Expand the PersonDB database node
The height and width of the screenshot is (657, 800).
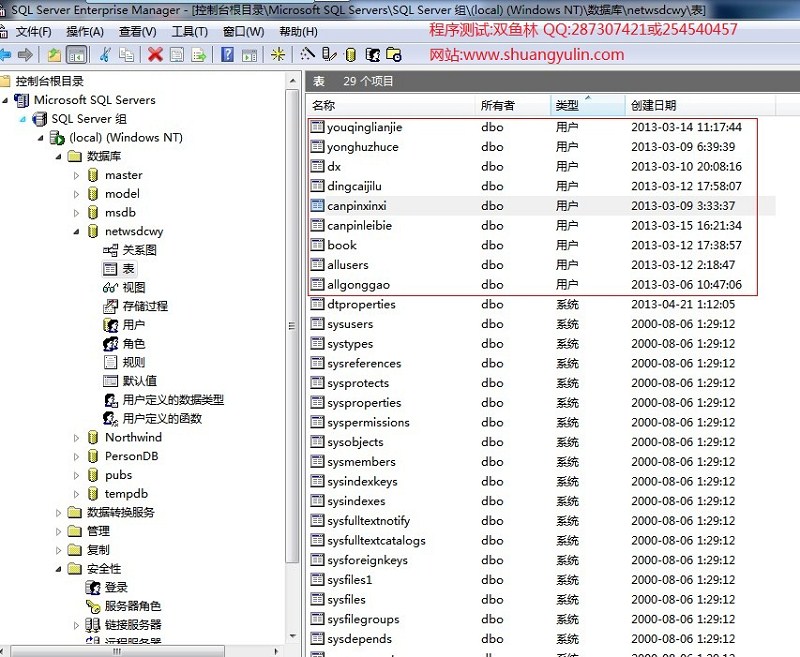point(77,457)
